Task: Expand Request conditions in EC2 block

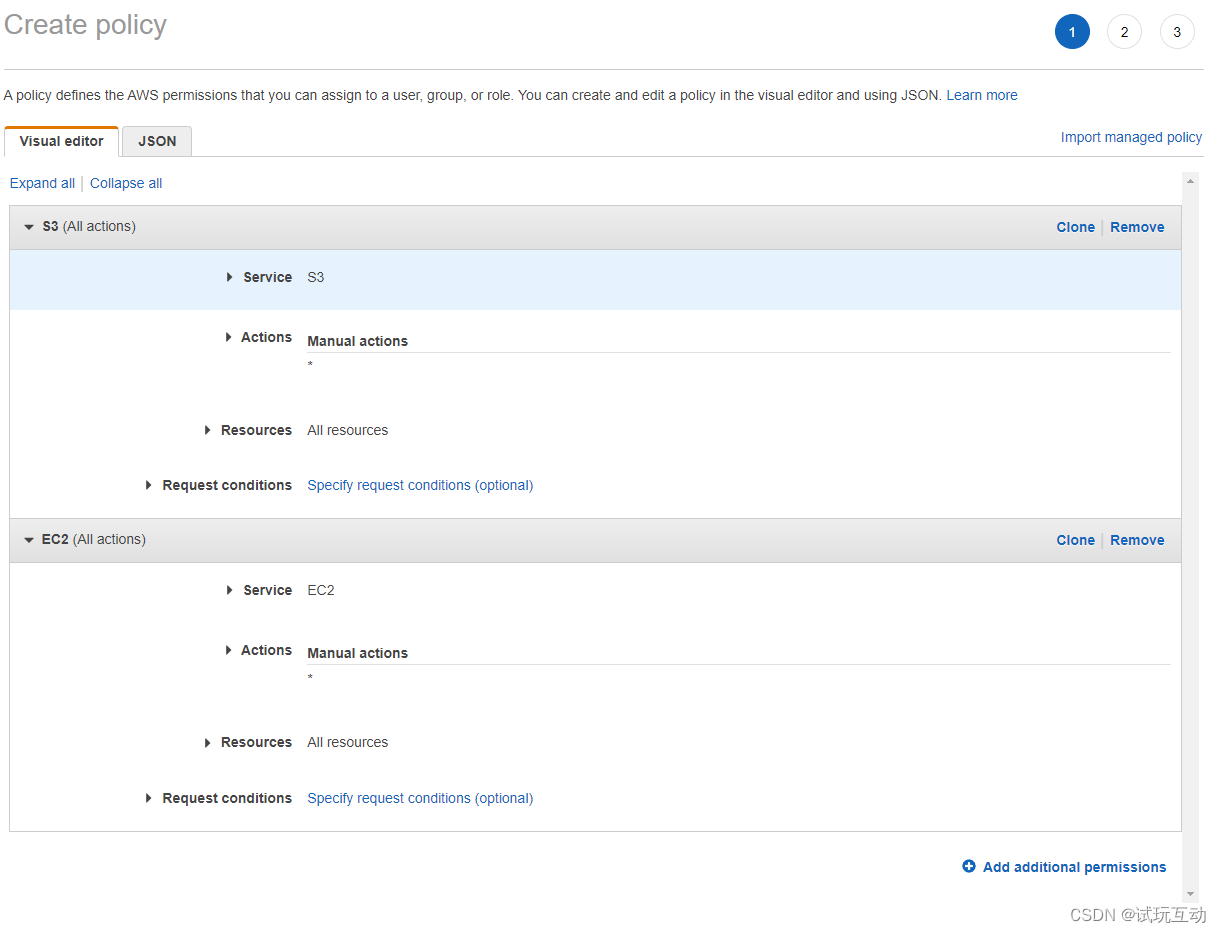Action: point(149,798)
